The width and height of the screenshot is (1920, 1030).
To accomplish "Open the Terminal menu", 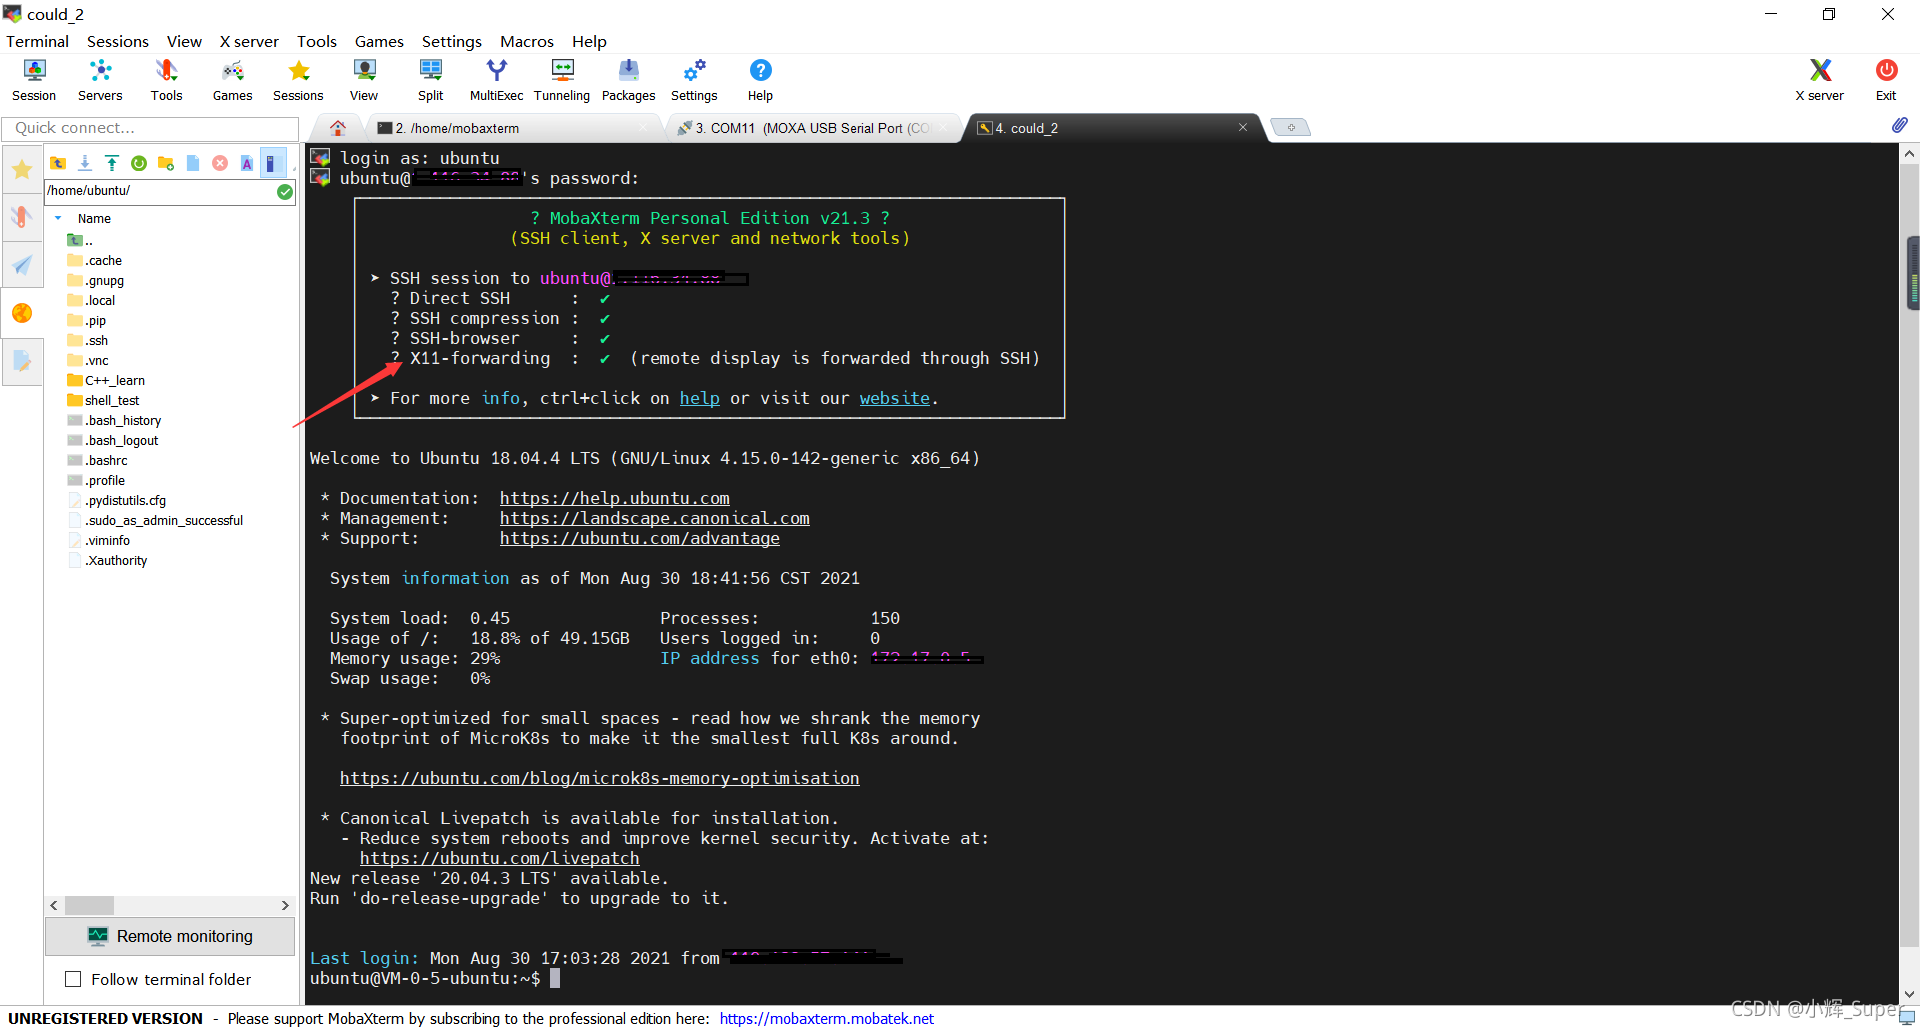I will (37, 41).
